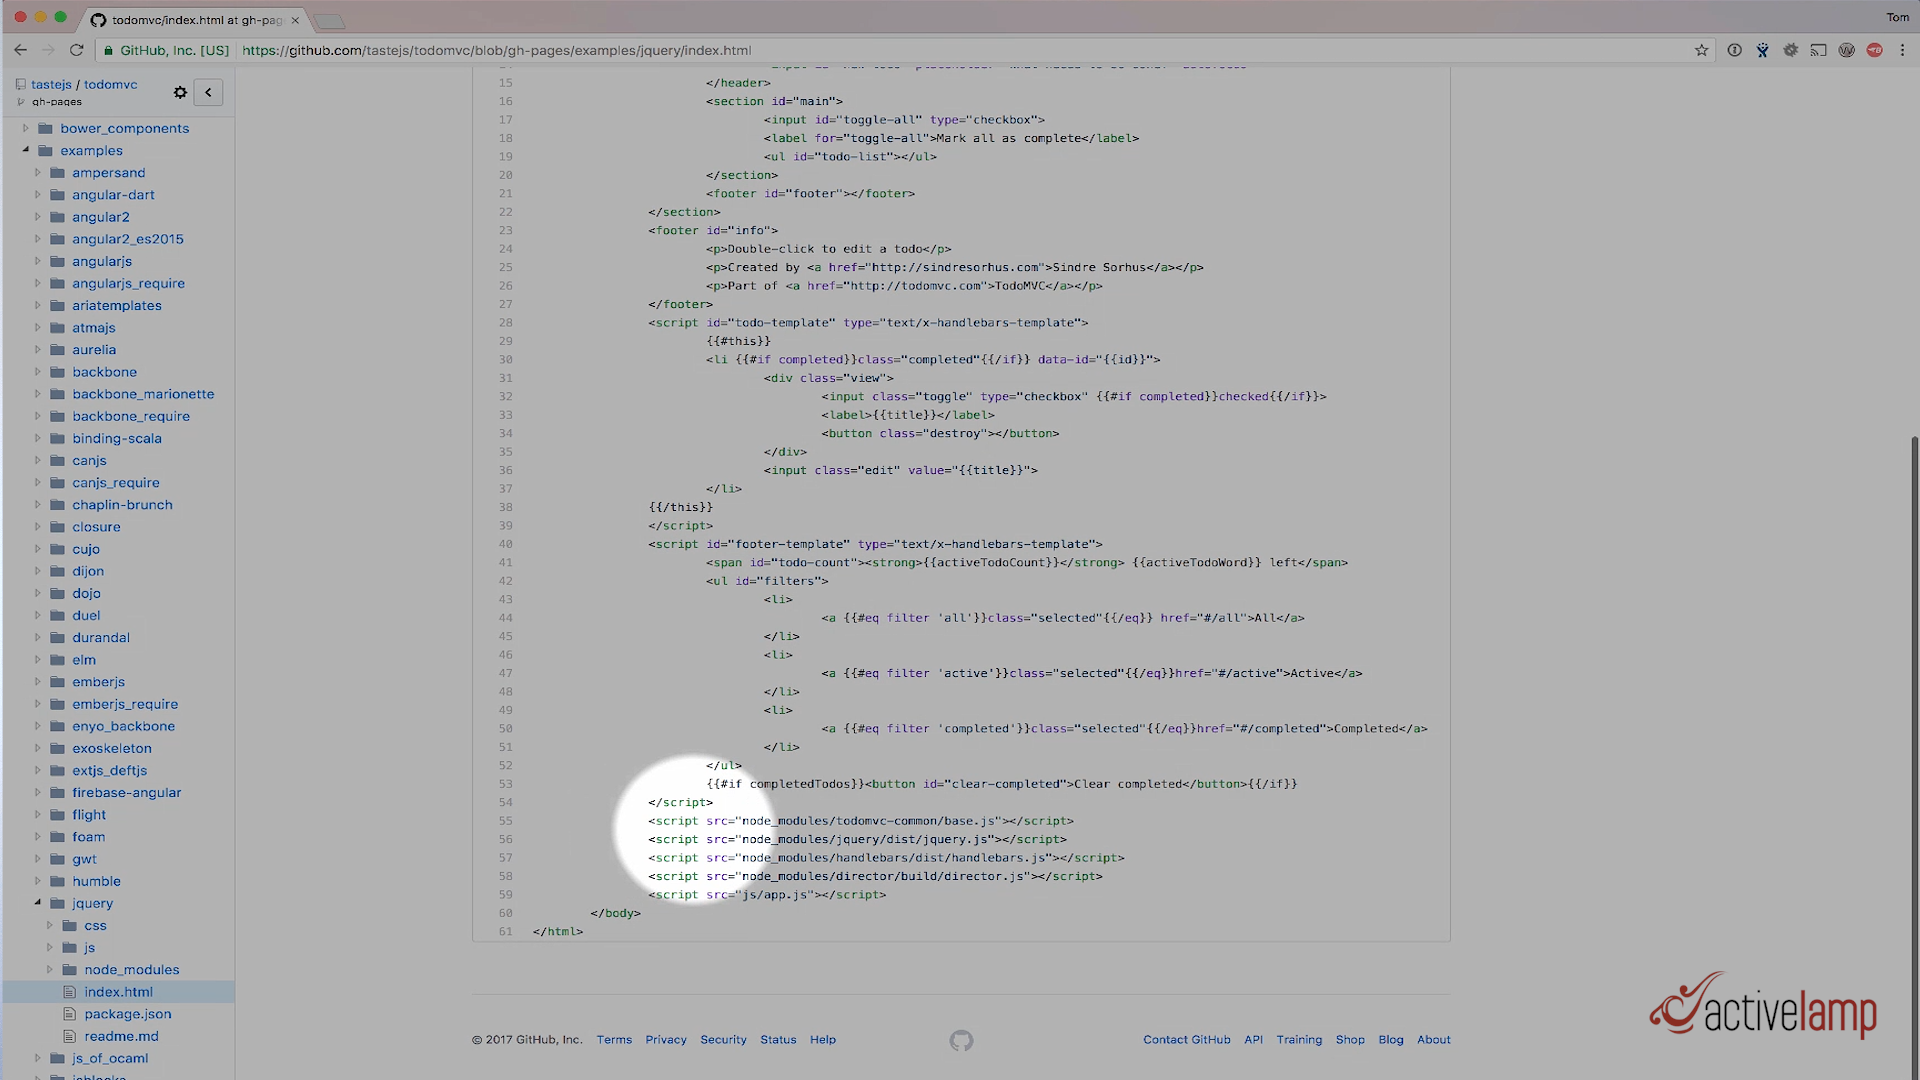
Task: Click the Tom profile name in title bar
Action: tap(1897, 17)
